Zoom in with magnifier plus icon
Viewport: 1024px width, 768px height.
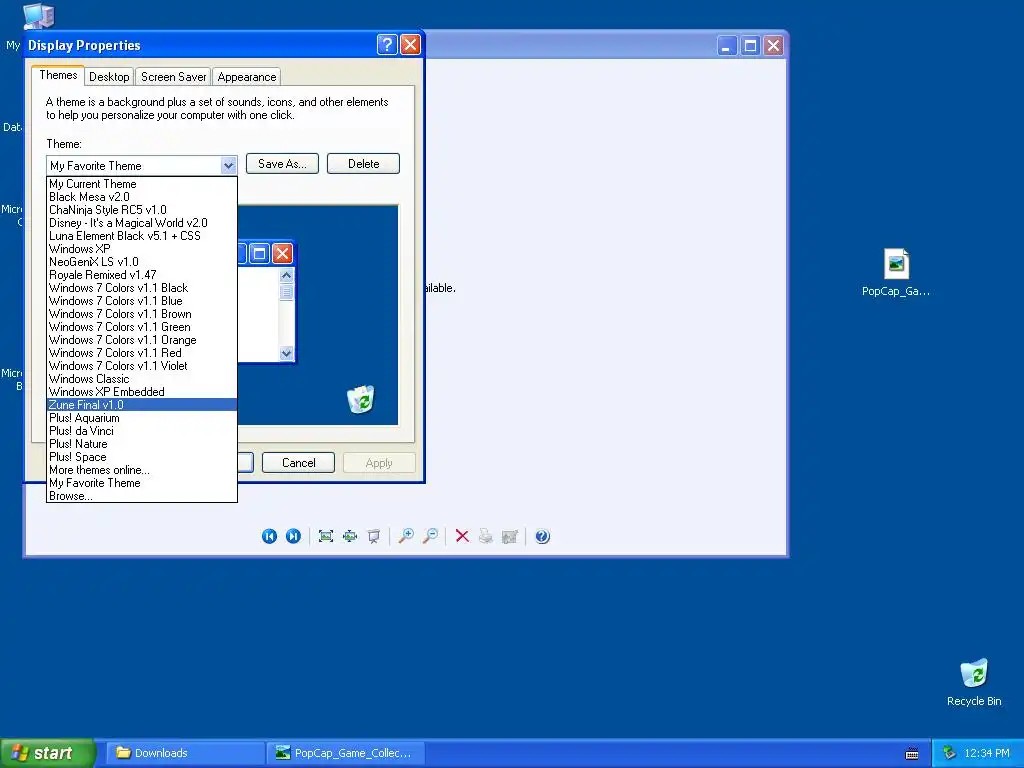(x=406, y=536)
